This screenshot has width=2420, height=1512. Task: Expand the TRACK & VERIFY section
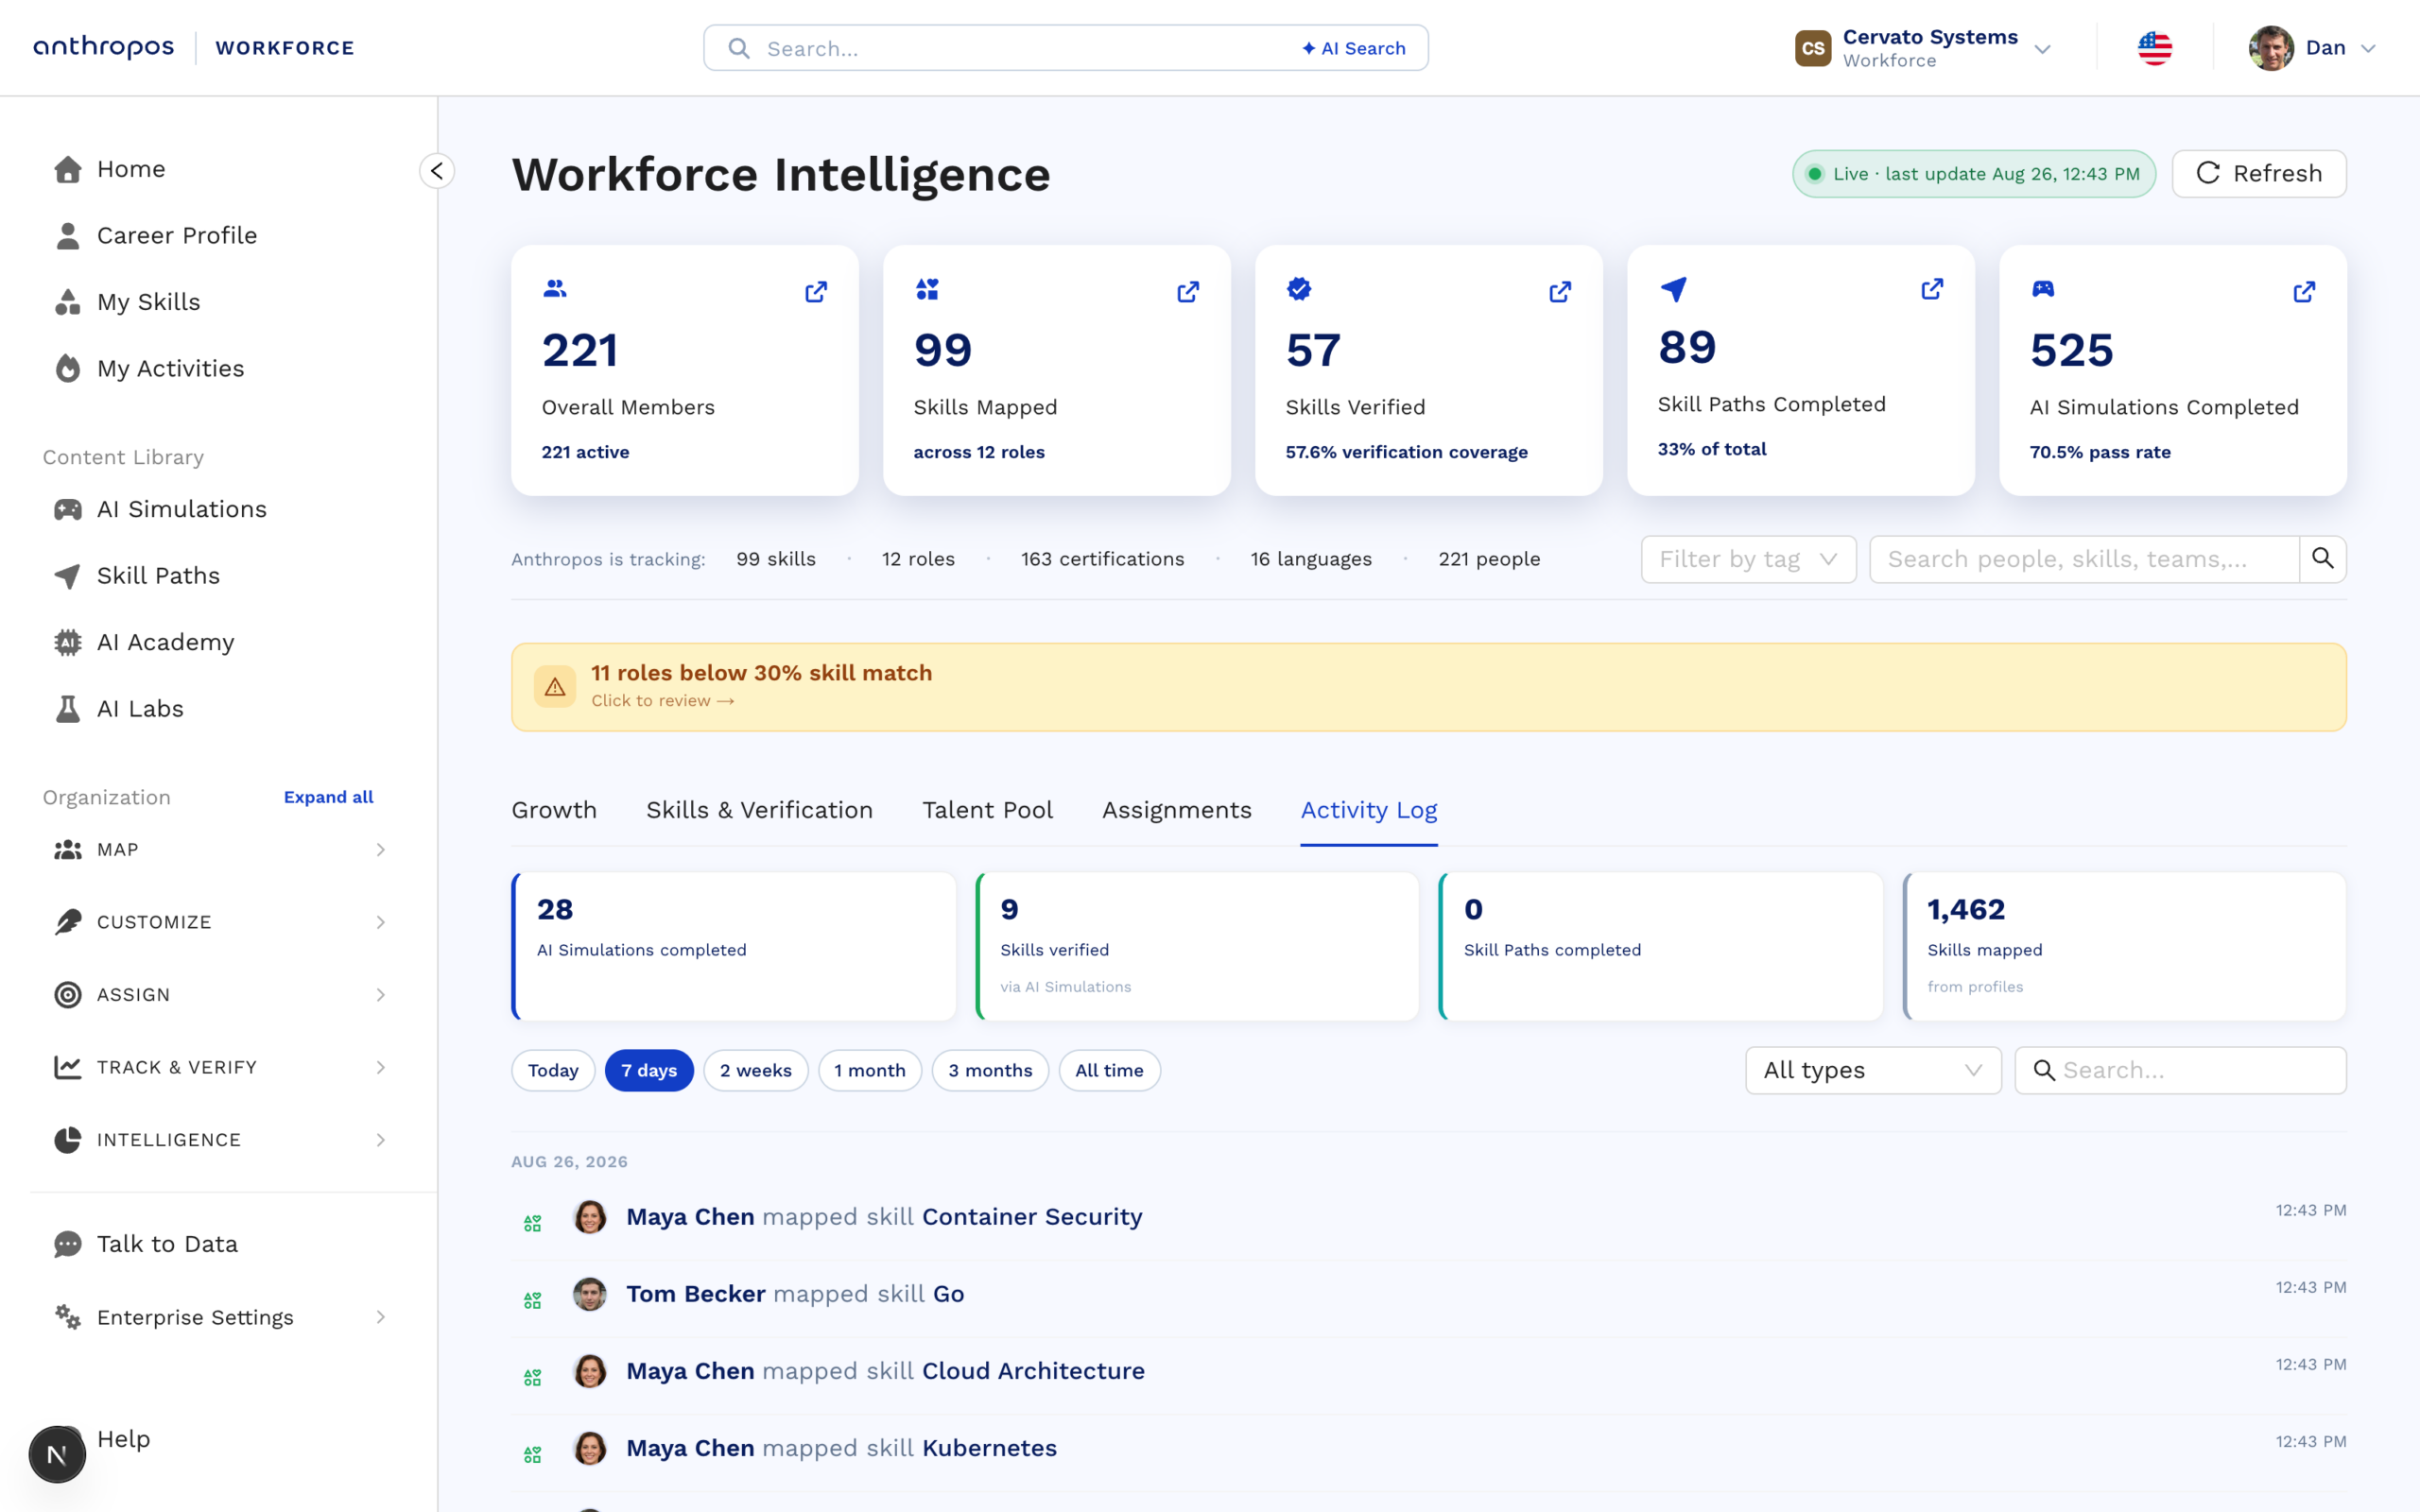tap(219, 1067)
